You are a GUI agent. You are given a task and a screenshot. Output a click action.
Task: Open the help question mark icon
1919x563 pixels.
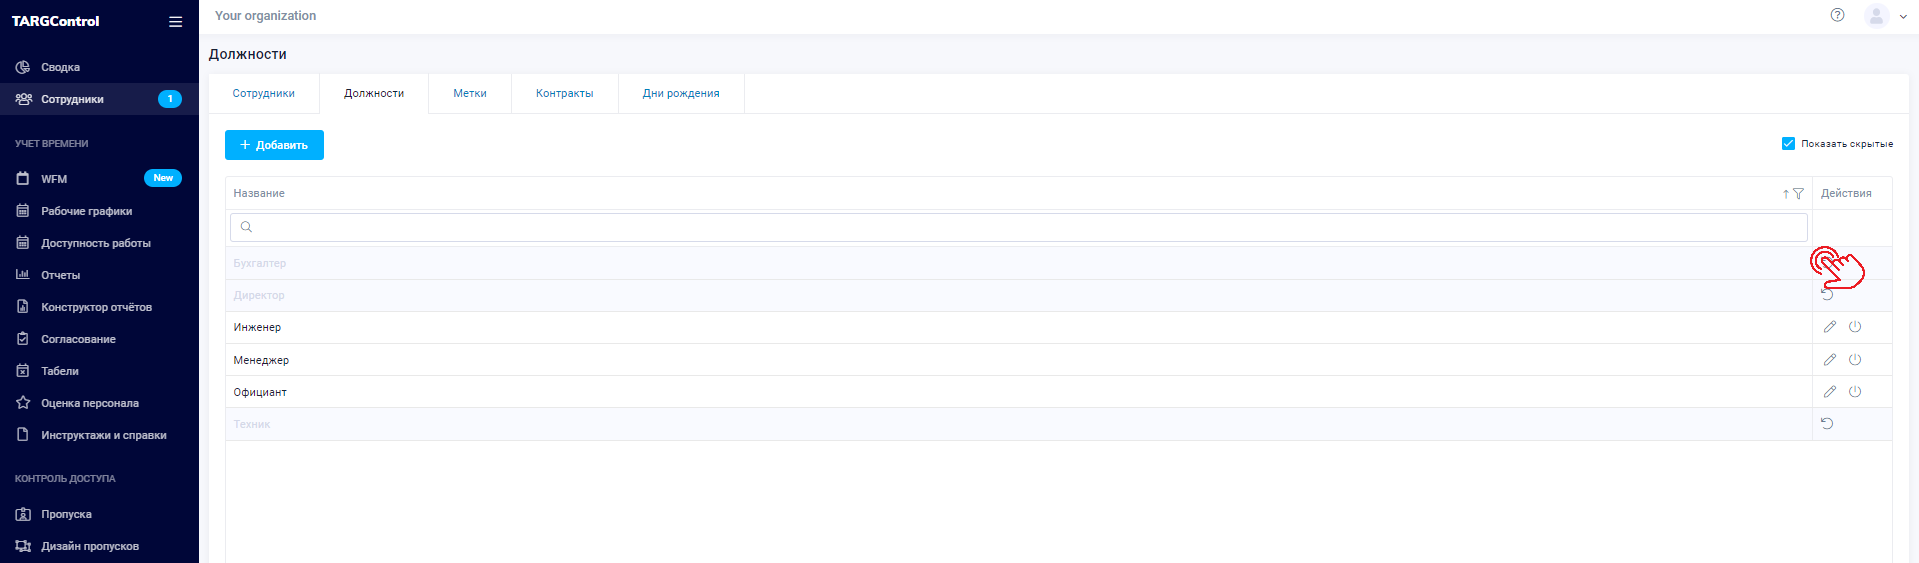(1837, 15)
